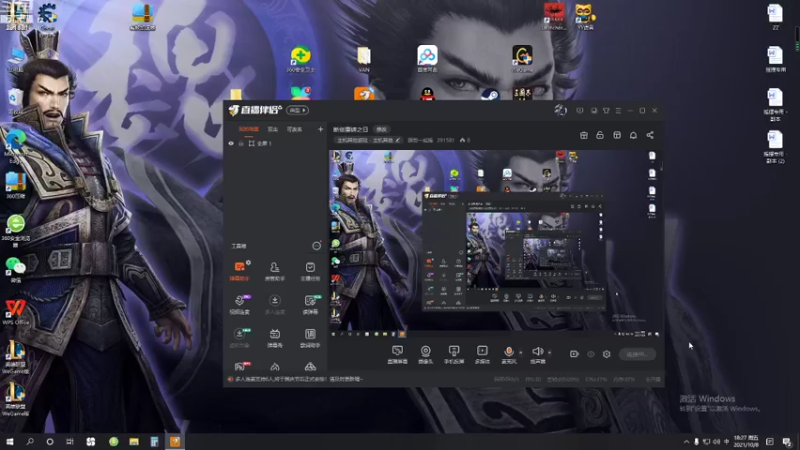
Task: Open the hamburger menu in title bar
Action: coord(618,110)
